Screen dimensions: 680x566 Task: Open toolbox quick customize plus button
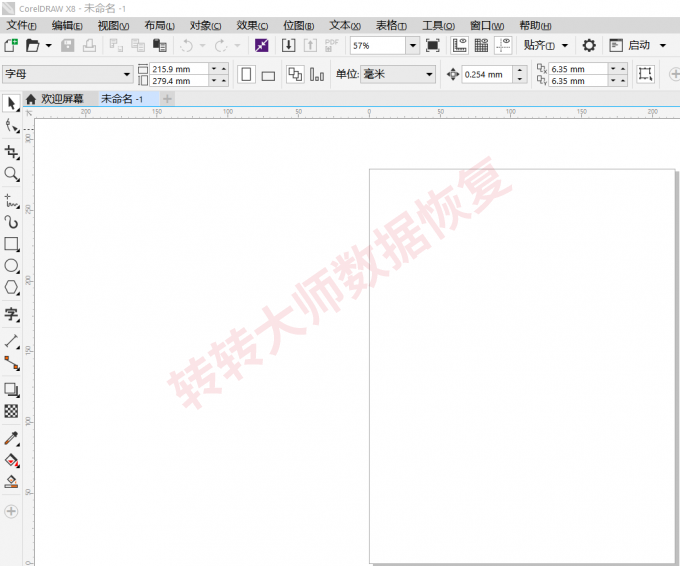[x=11, y=511]
